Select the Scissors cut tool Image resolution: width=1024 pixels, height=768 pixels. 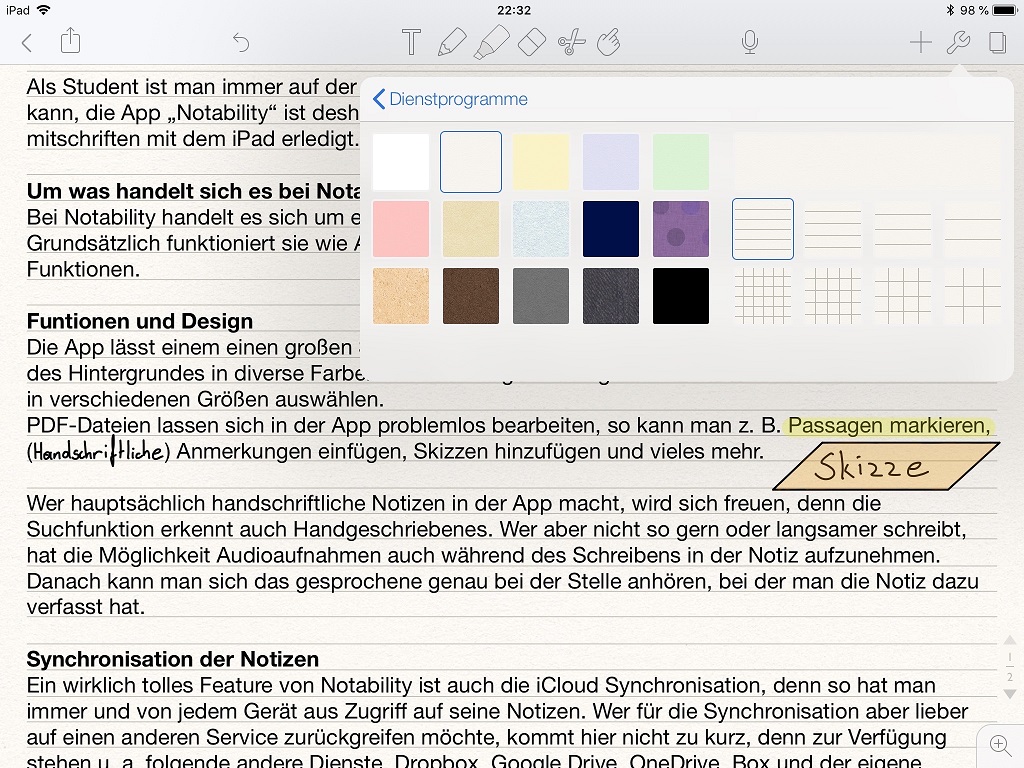point(571,43)
